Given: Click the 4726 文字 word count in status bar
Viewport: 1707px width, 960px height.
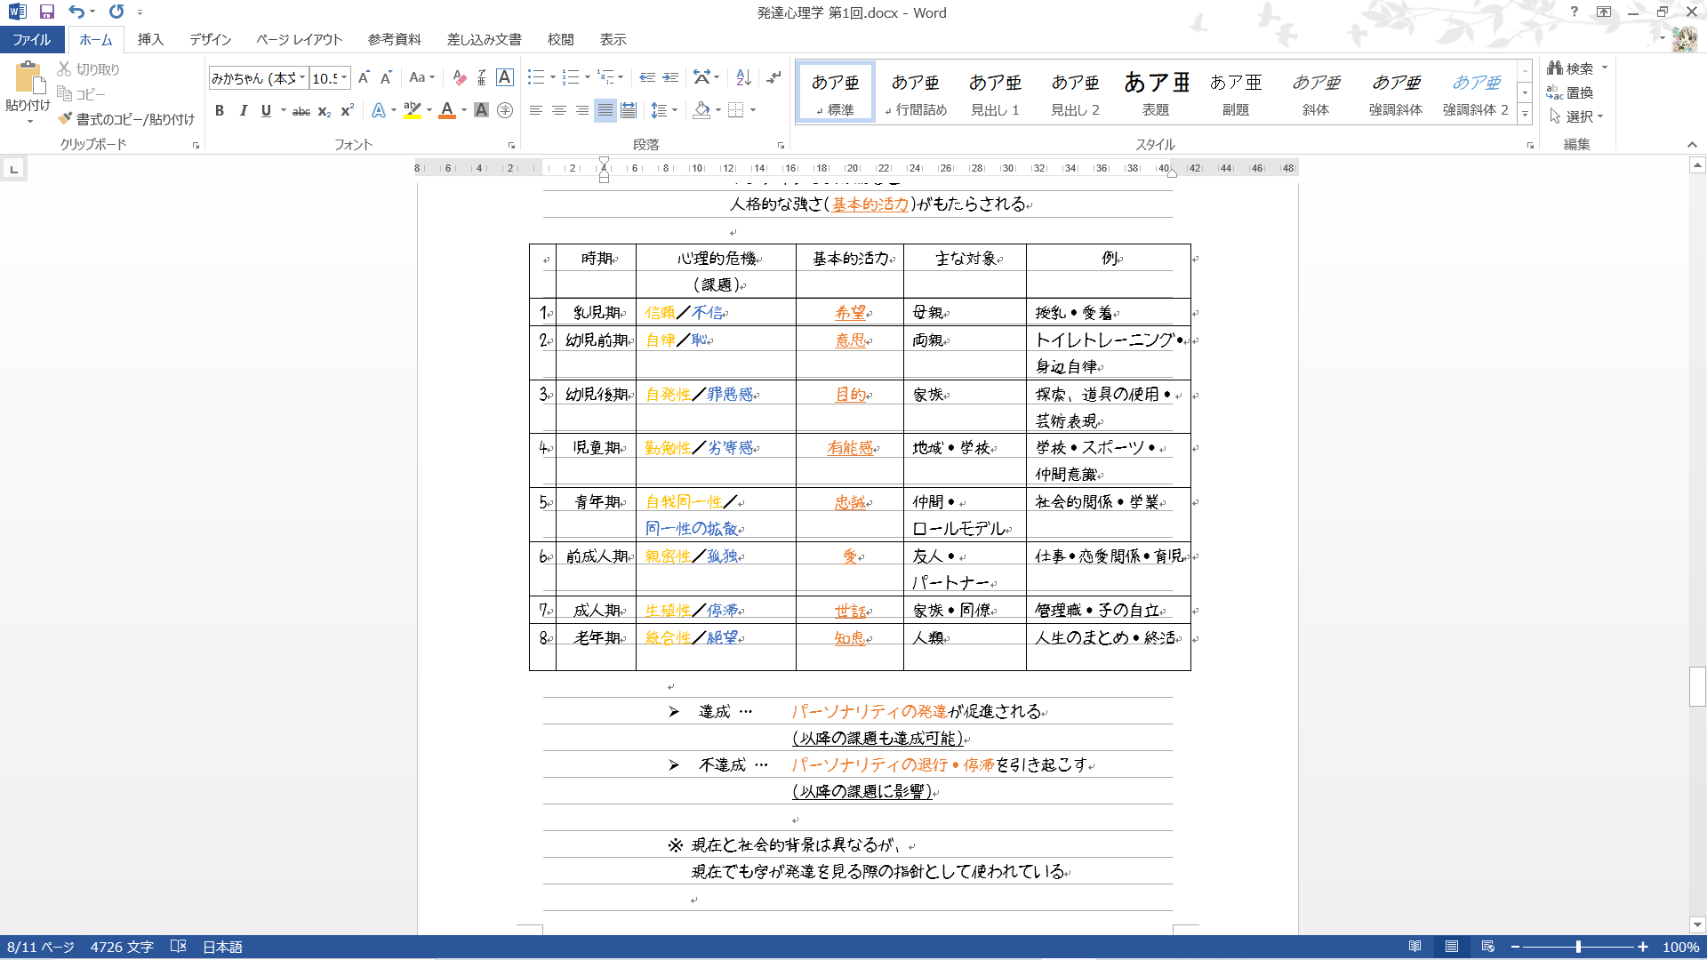Looking at the screenshot, I should (122, 947).
